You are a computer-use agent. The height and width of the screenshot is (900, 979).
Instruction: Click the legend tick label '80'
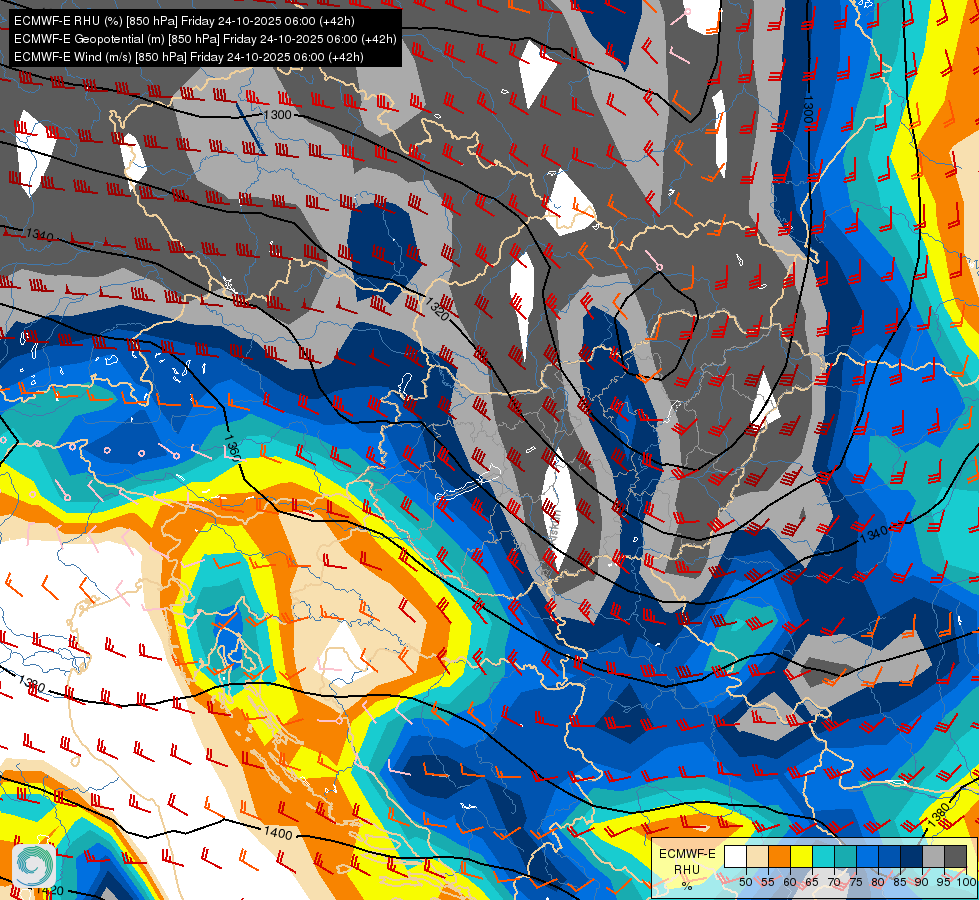878,882
